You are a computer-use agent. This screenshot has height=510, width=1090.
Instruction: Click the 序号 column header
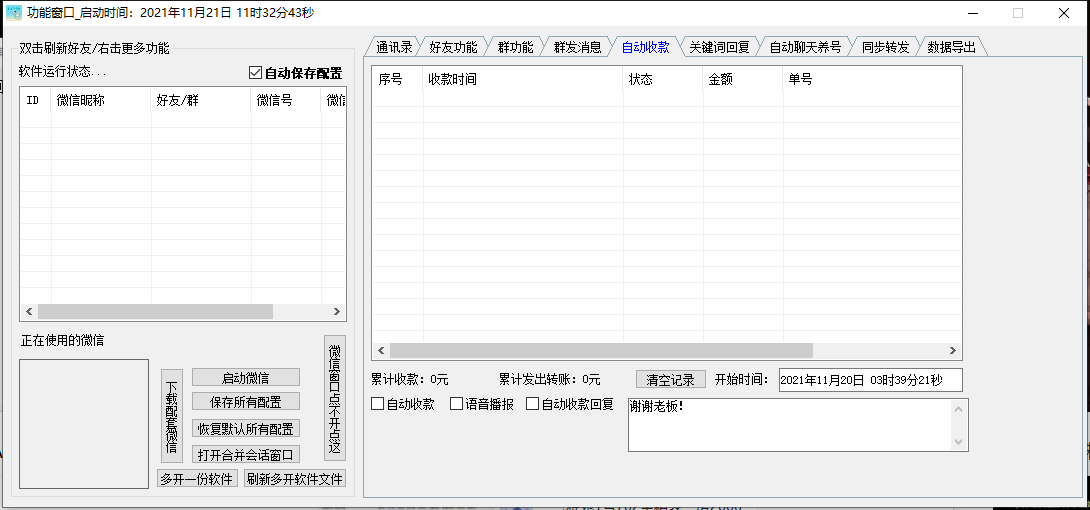[x=398, y=79]
